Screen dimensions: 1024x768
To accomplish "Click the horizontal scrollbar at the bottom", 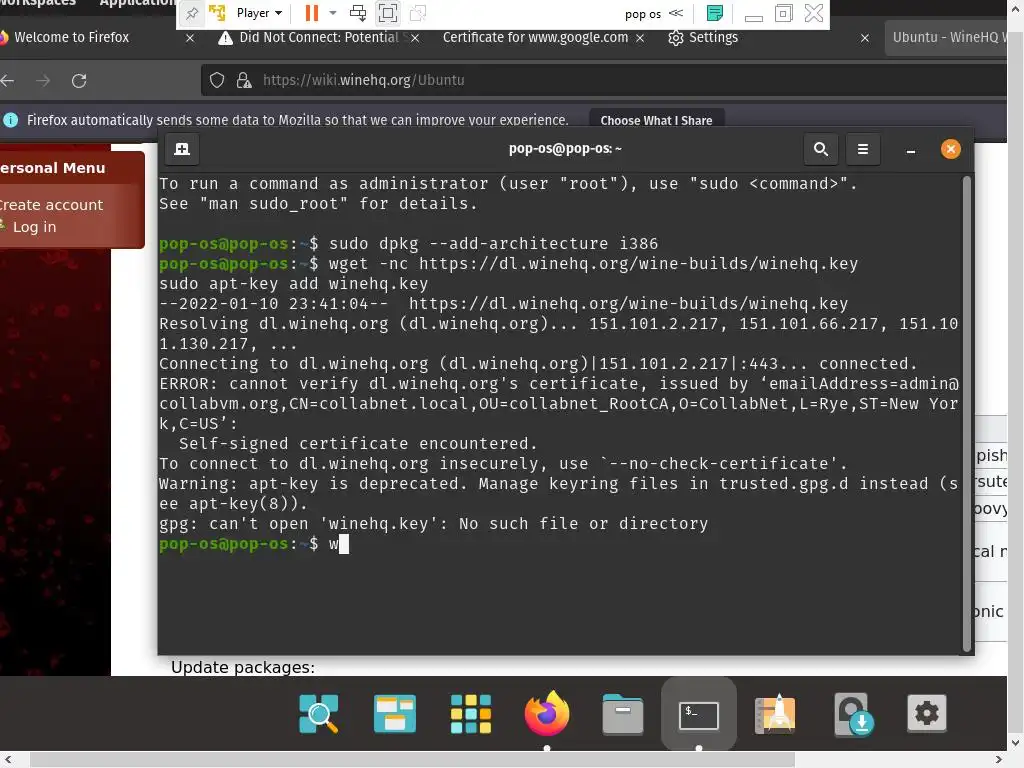I will click(x=411, y=760).
